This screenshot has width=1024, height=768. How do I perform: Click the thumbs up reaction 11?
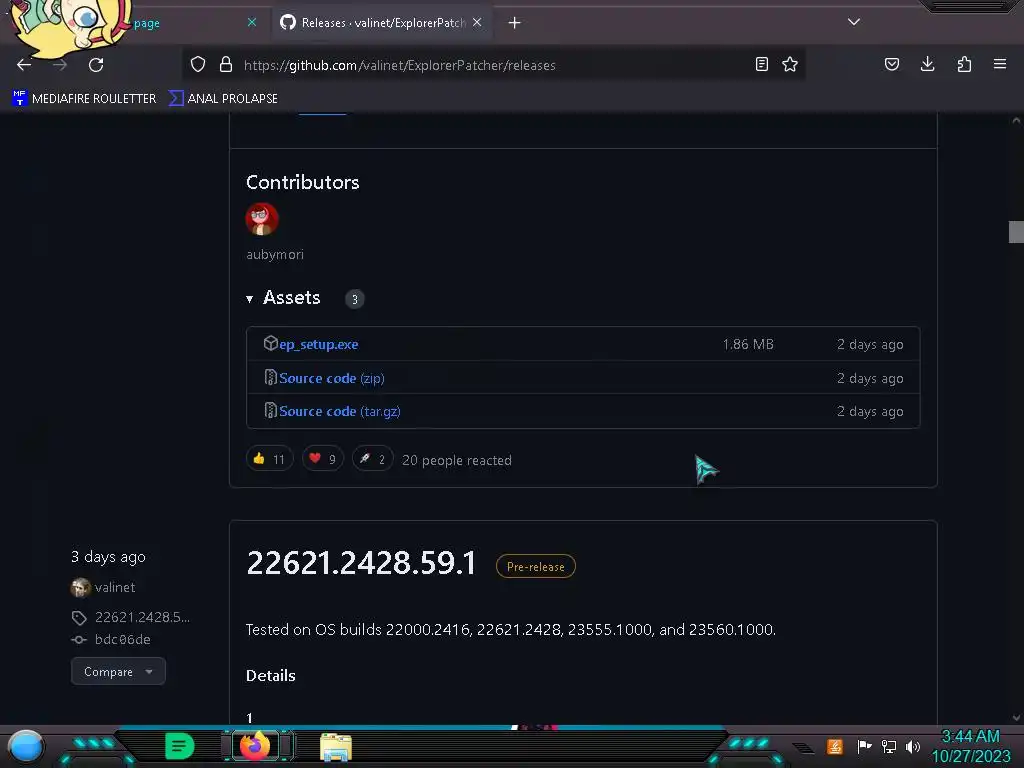point(270,459)
